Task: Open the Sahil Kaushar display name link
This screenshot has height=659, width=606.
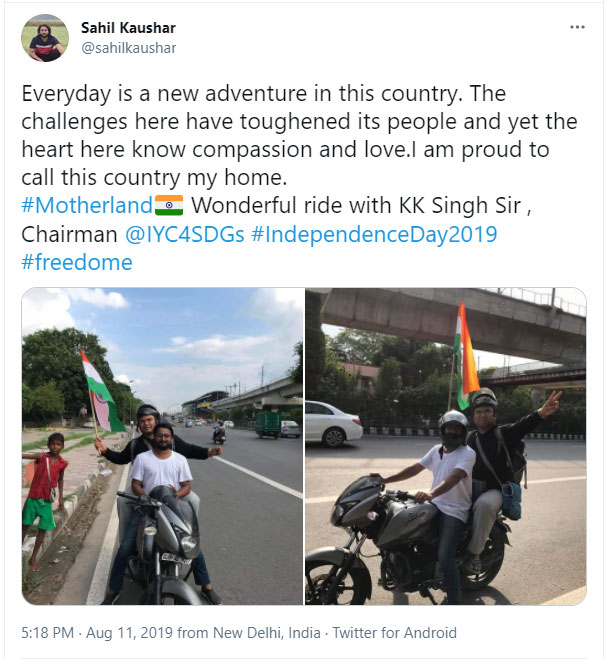Action: (128, 28)
